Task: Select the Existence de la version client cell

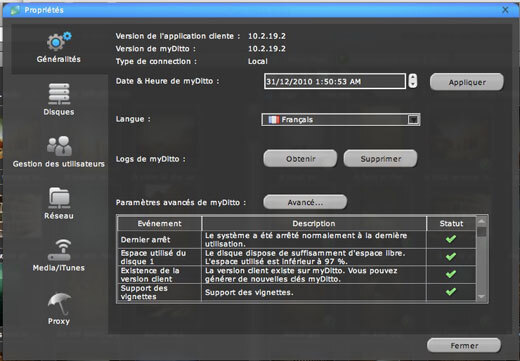Action: tap(159, 275)
